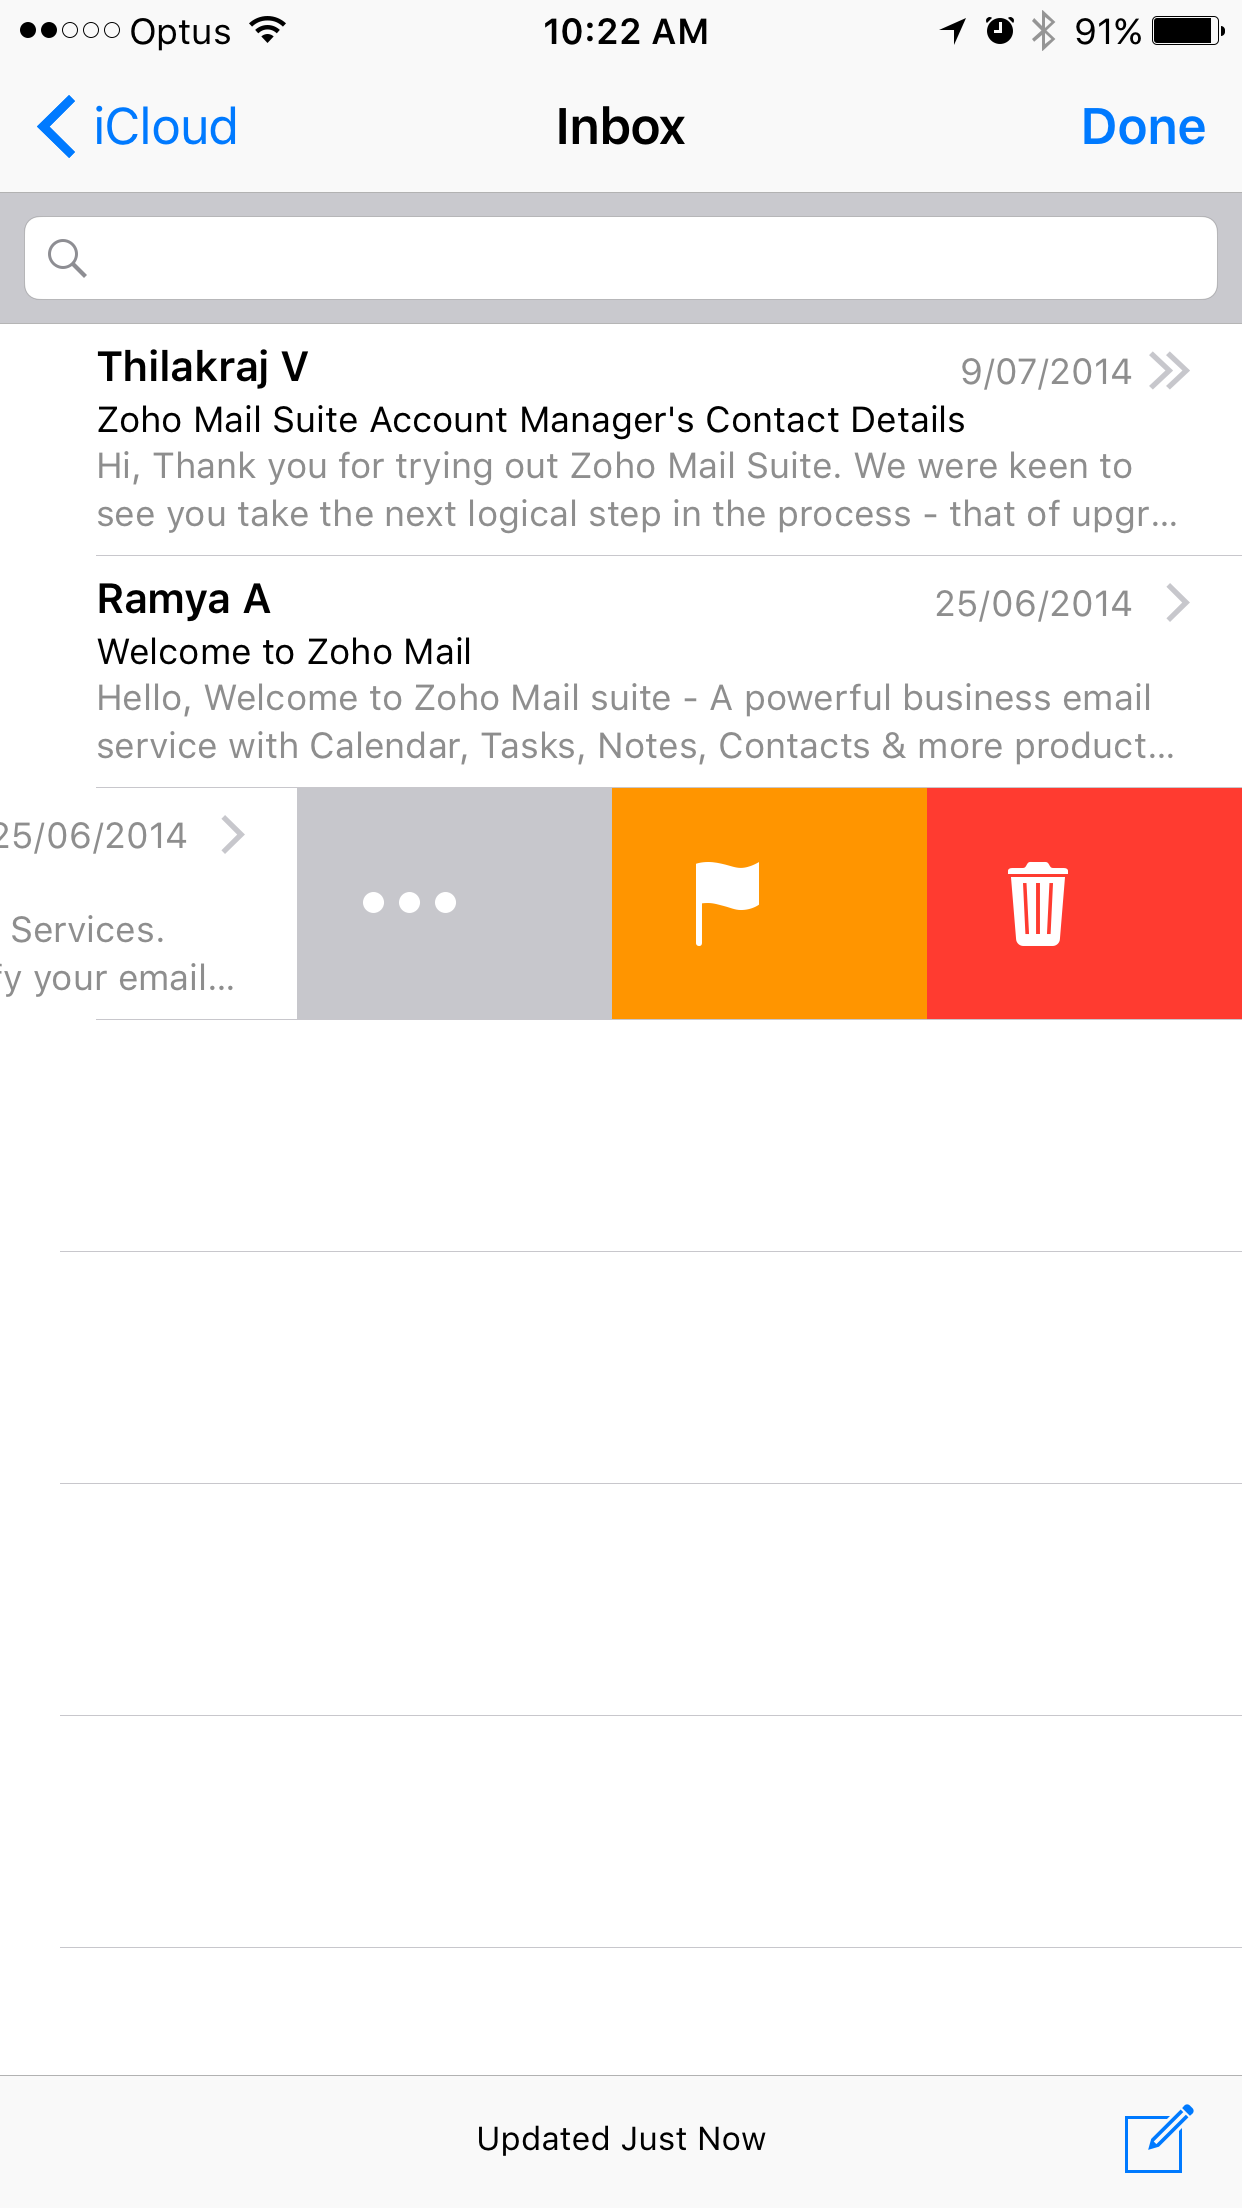Tap the battery indicator in status bar

point(1188,31)
